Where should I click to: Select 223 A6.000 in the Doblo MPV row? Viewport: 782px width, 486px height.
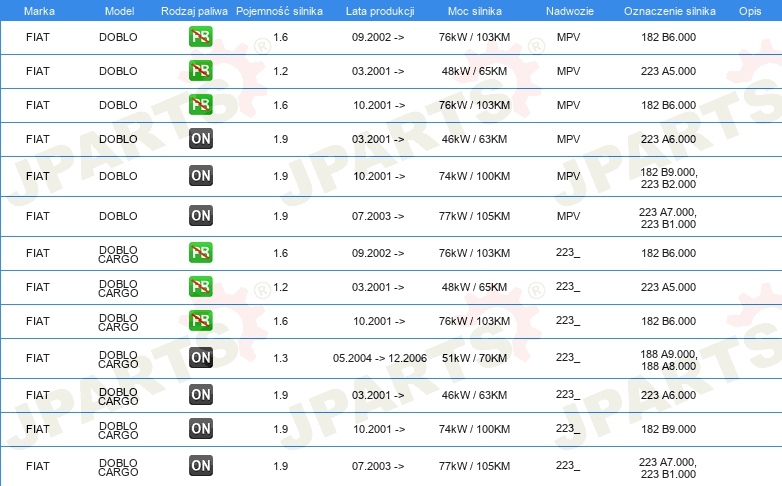coord(668,139)
